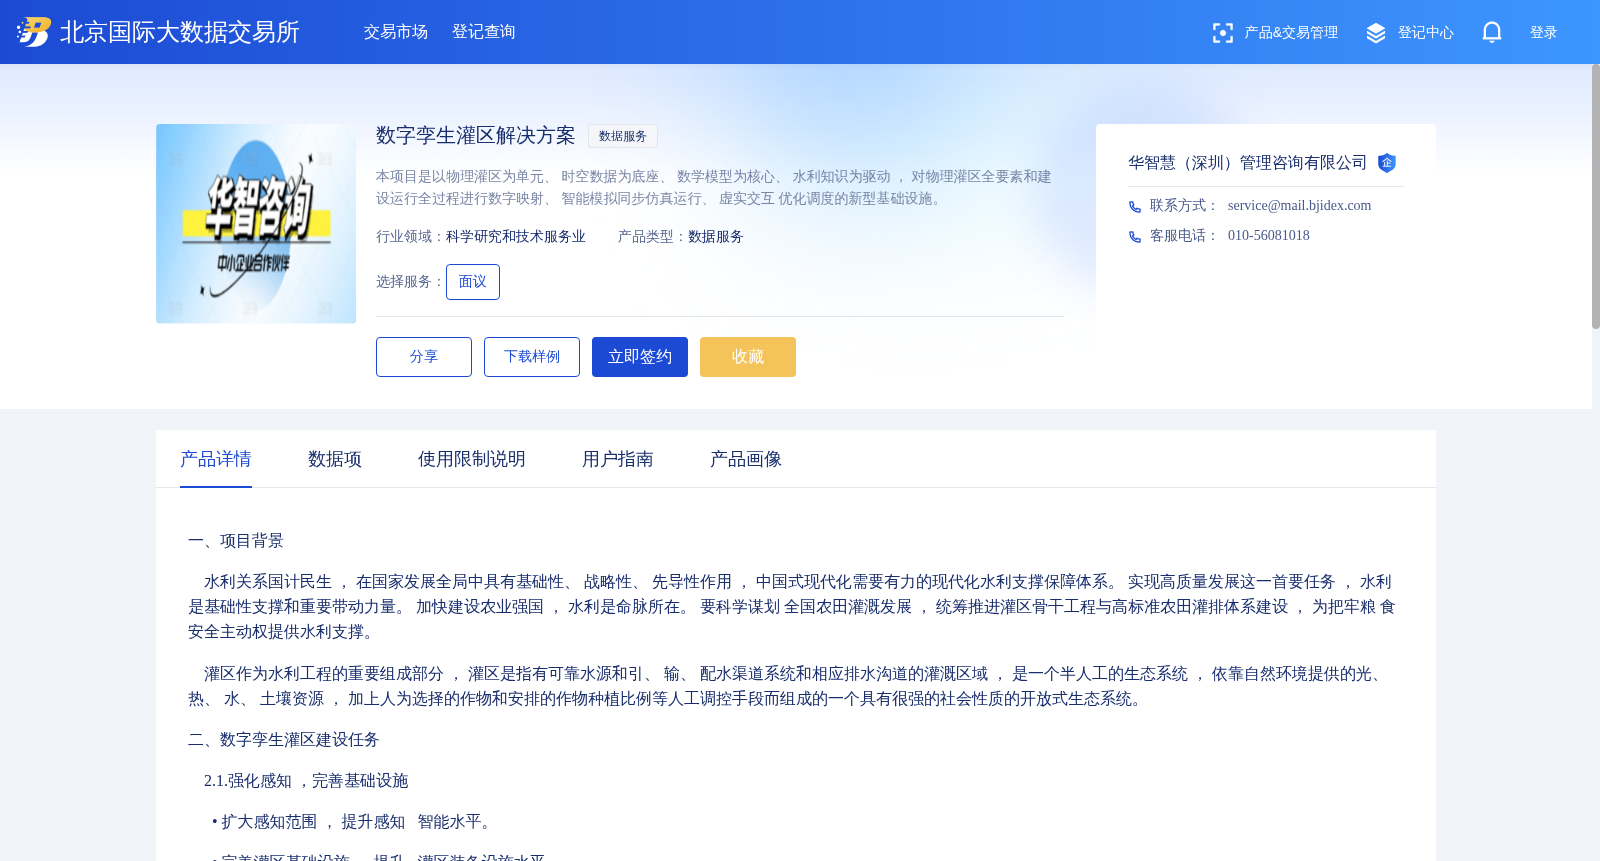
Task: Select the 面议 service option
Action: point(473,282)
